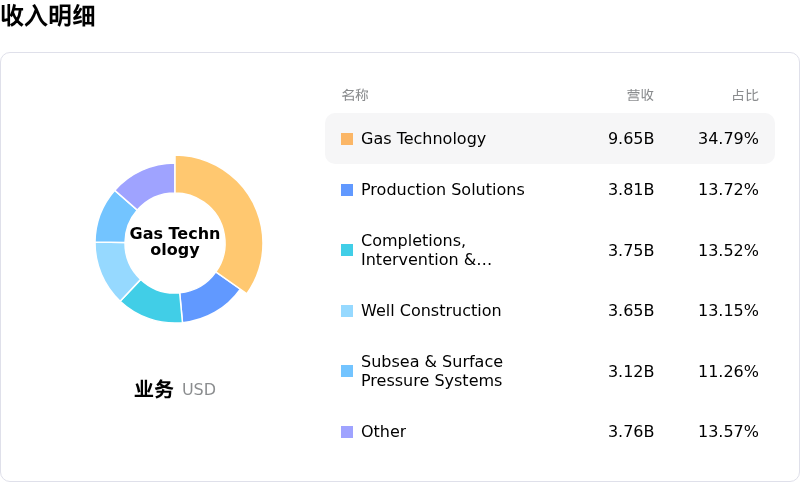
Task: Click the Subsea & Surface Pressure swatch
Action: pos(347,371)
